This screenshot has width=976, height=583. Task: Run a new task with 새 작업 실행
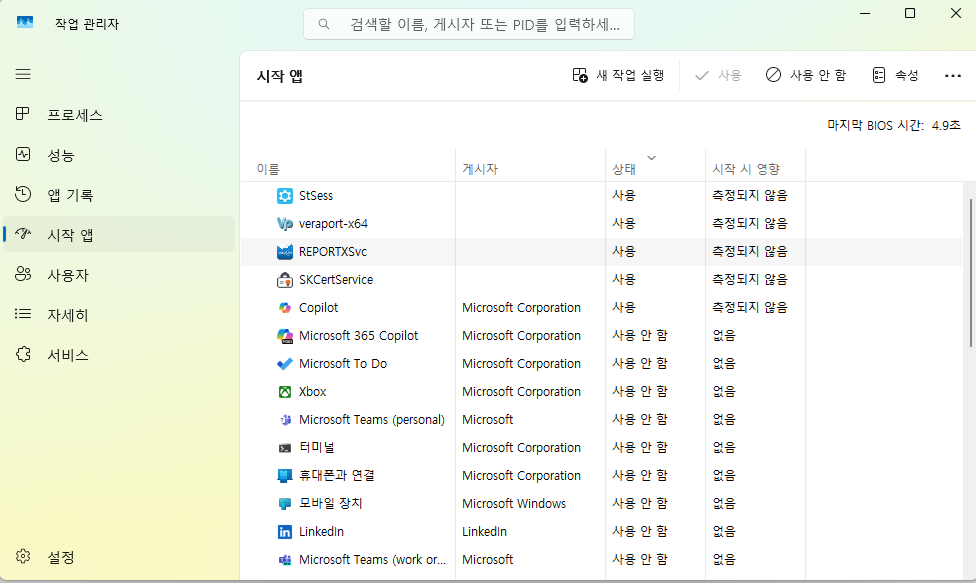[618, 75]
